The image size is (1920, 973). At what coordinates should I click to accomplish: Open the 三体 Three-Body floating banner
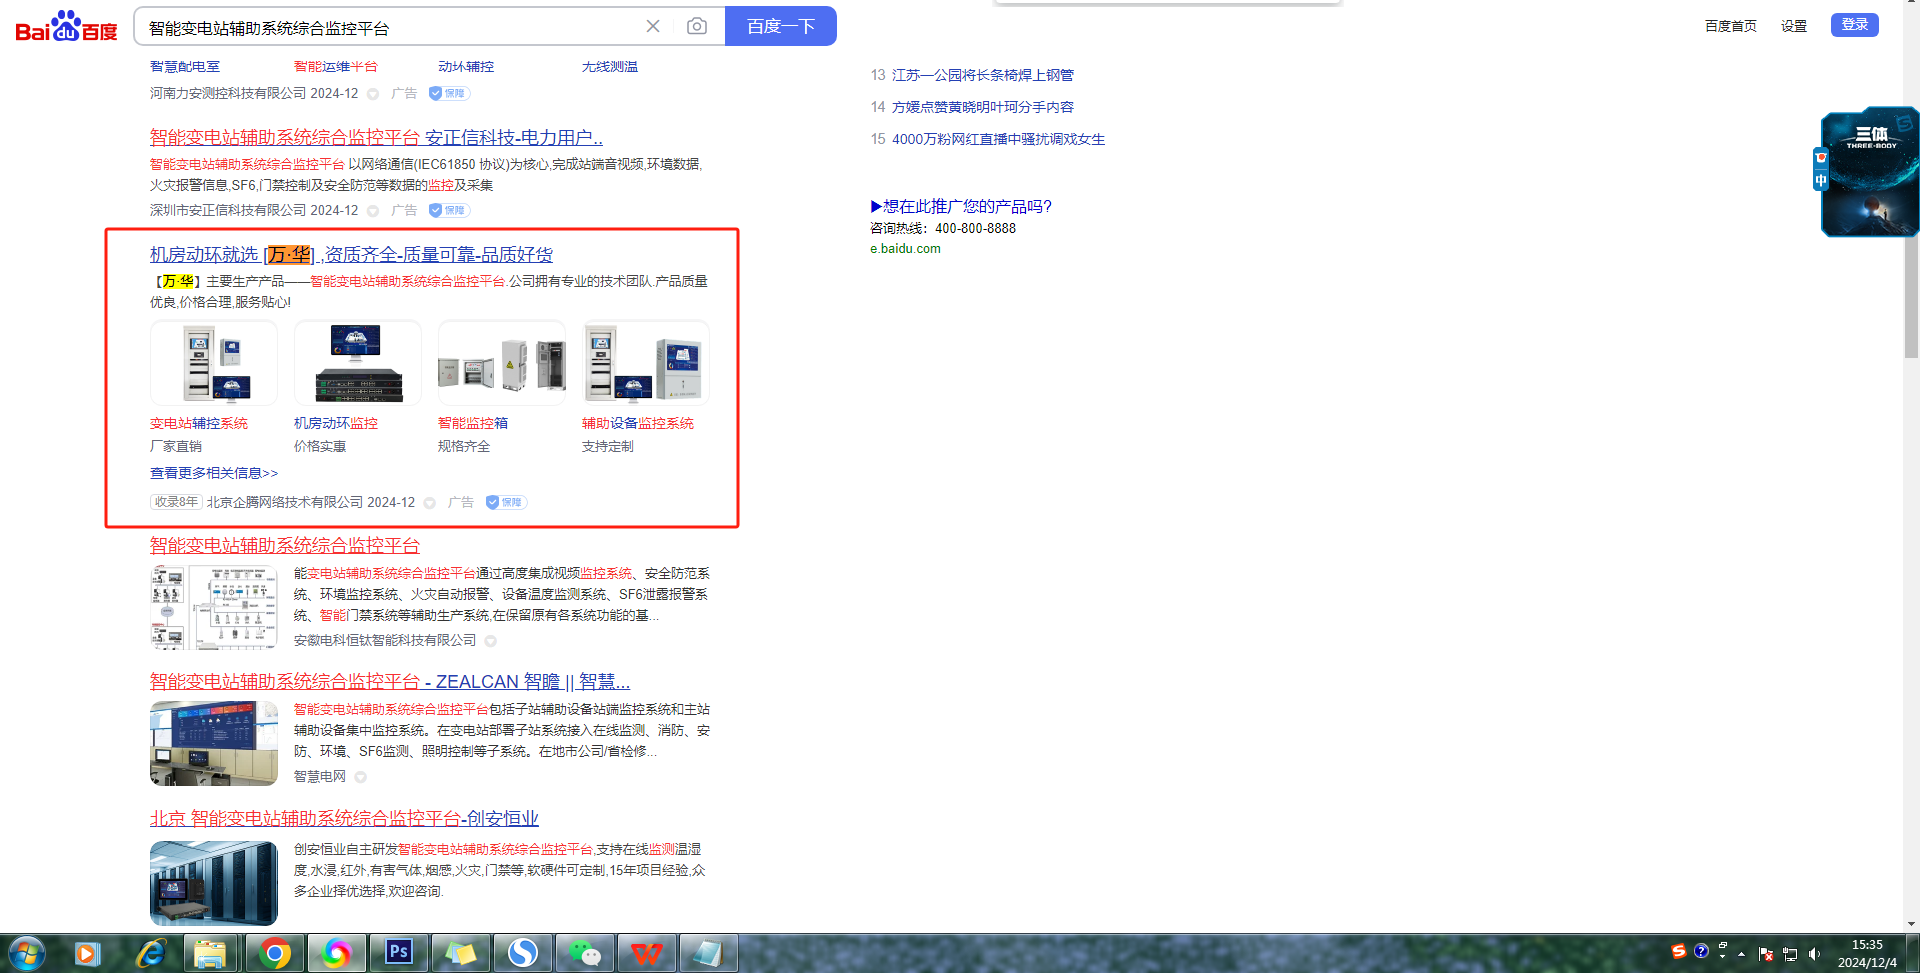pyautogui.click(x=1871, y=172)
